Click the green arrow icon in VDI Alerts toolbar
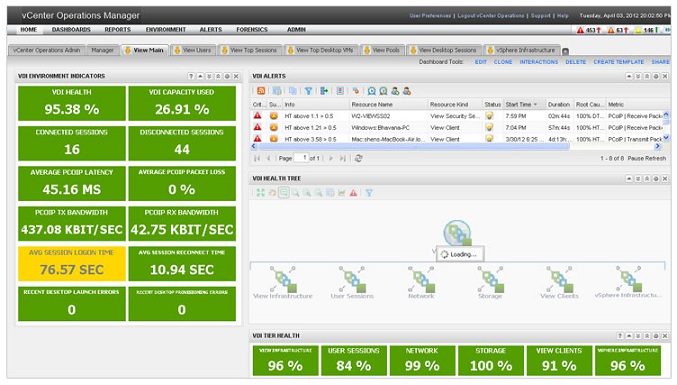This screenshot has height=385, width=677. click(x=324, y=91)
